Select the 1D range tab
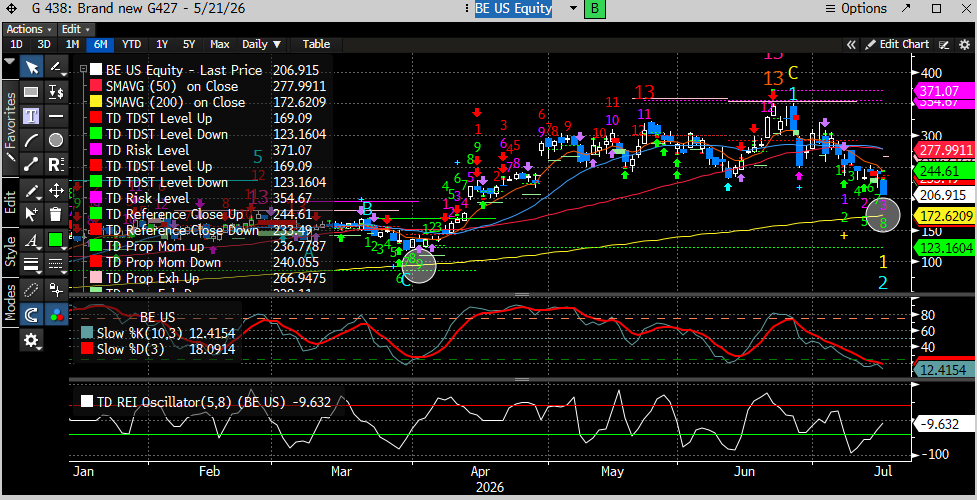Viewport: 977px width, 500px height. (17, 44)
